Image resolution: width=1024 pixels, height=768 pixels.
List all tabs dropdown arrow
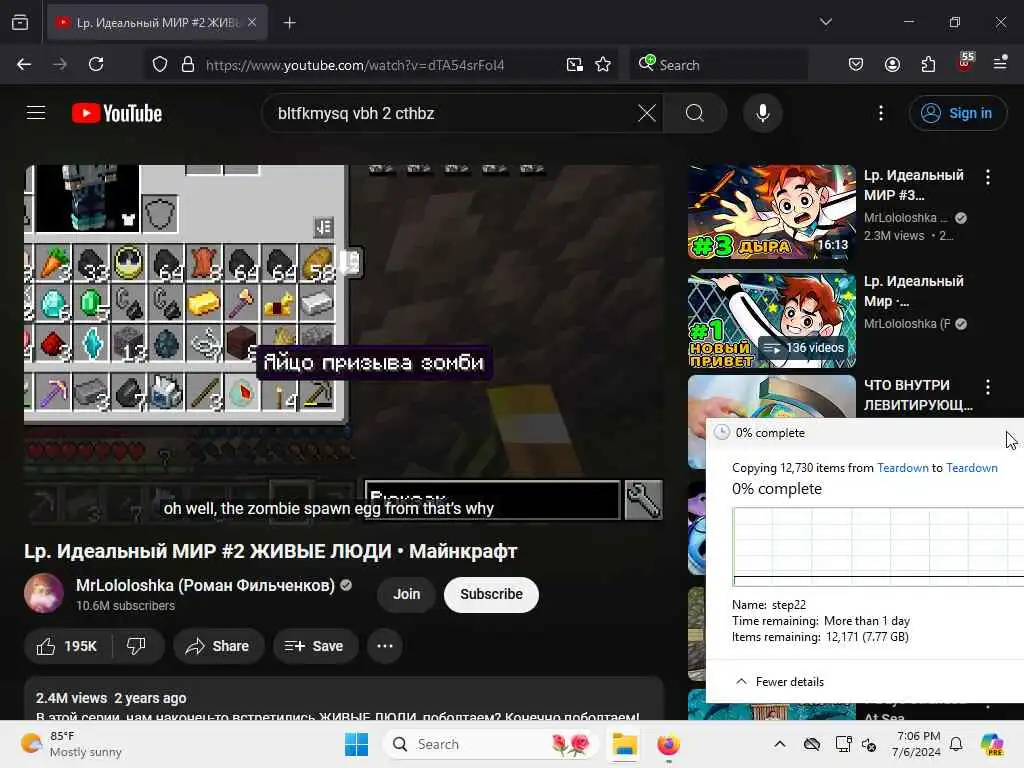pyautogui.click(x=825, y=22)
